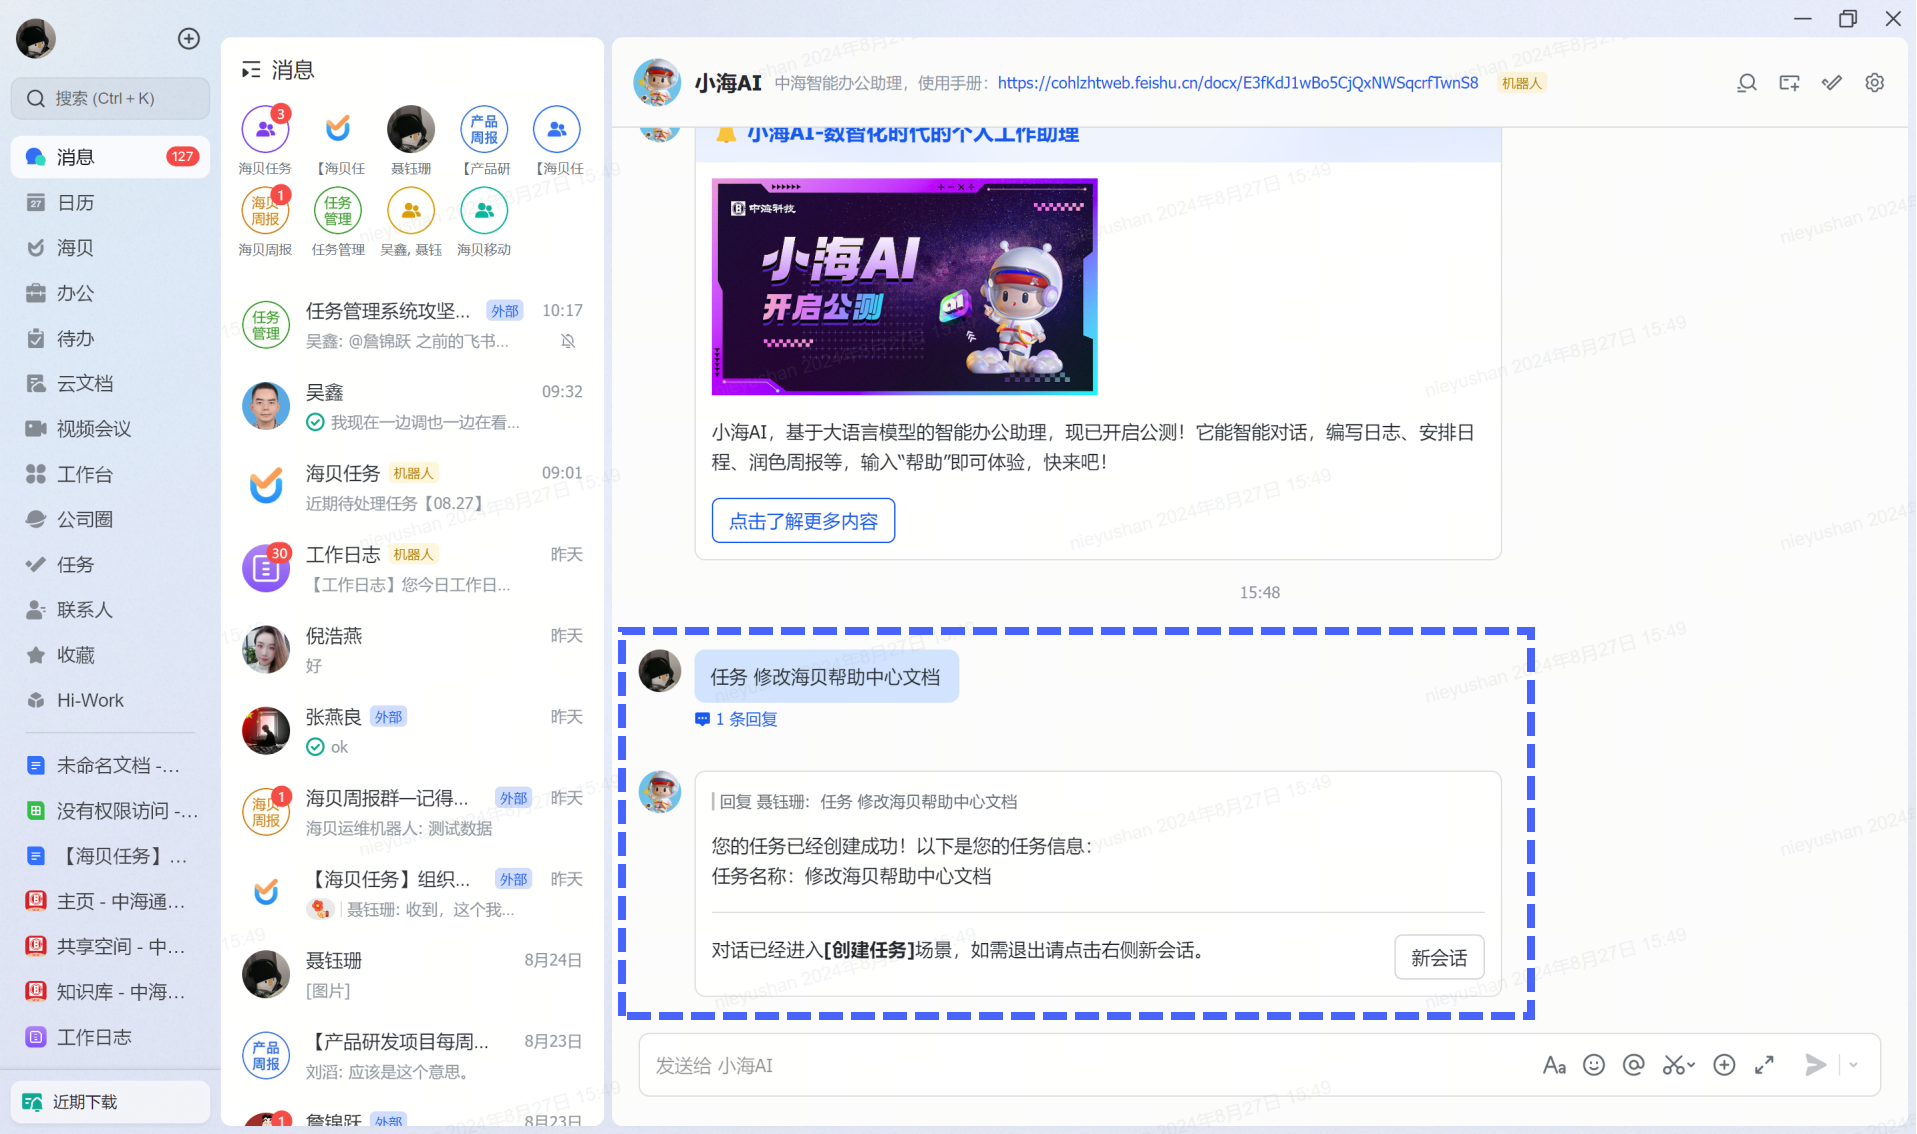The width and height of the screenshot is (1917, 1134).
Task: Open 海贝 in left navigation
Action: pyautogui.click(x=110, y=247)
